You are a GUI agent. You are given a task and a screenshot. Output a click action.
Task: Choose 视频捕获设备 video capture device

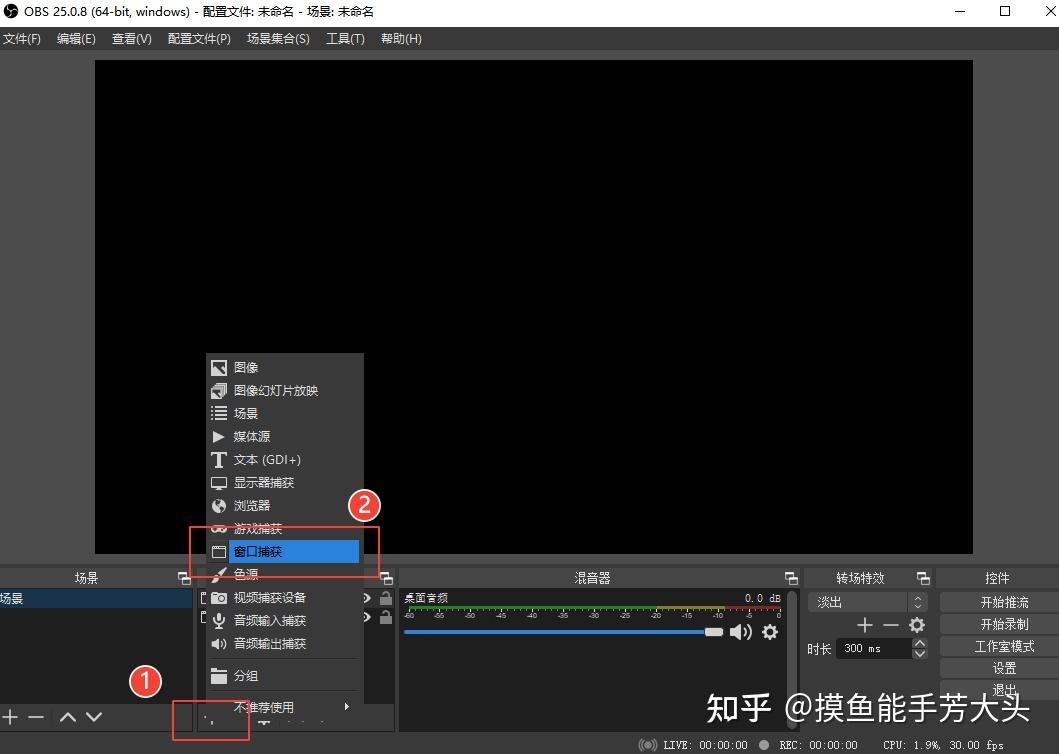284,598
